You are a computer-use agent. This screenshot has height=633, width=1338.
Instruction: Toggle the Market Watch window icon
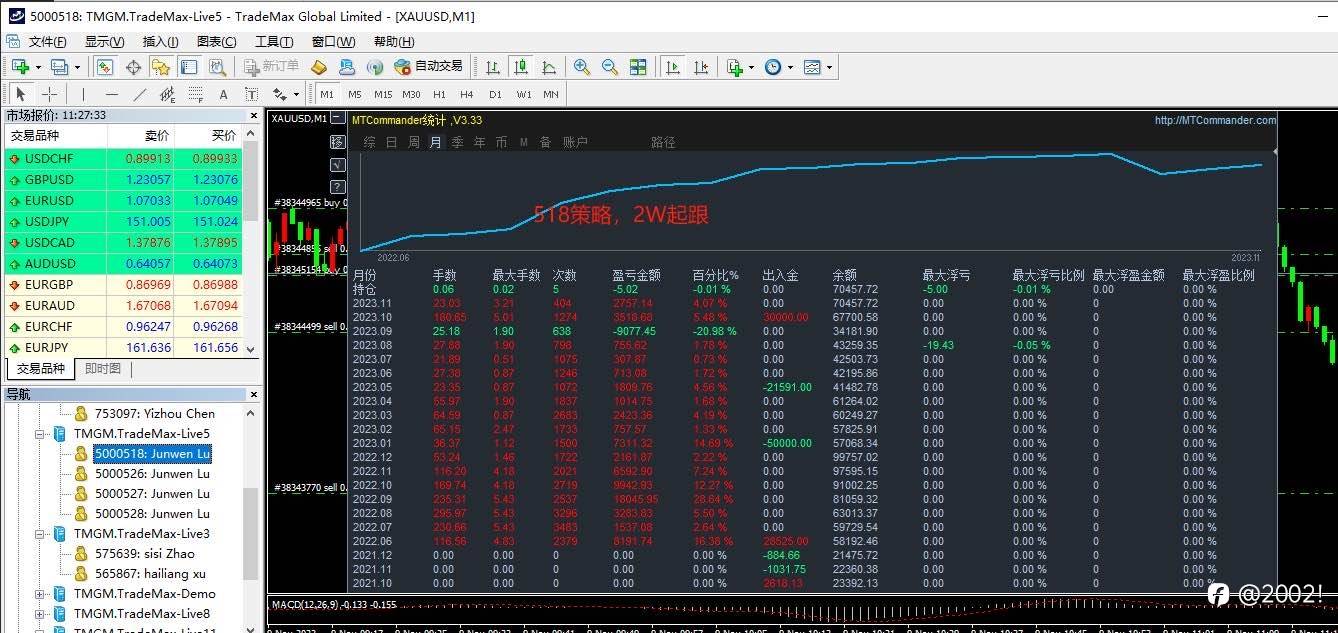(x=105, y=67)
